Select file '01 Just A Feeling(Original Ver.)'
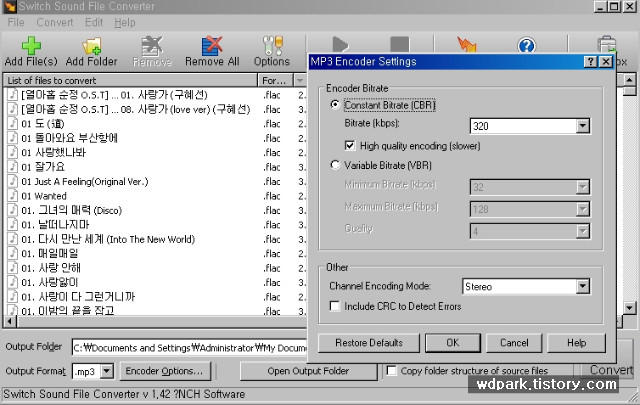 [x=84, y=181]
